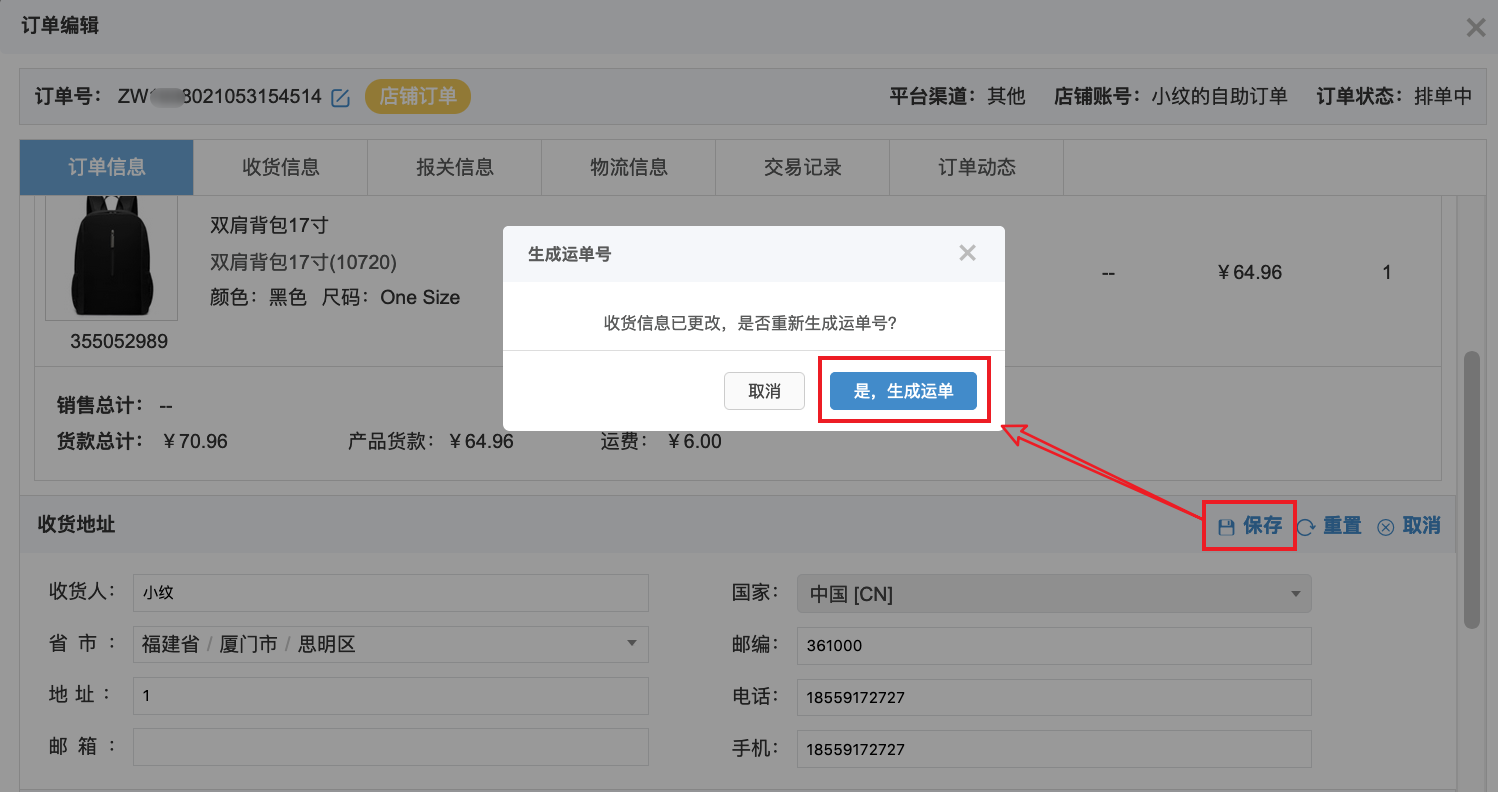Switch to the 物流信息 tab
The image size is (1498, 792).
click(x=628, y=167)
